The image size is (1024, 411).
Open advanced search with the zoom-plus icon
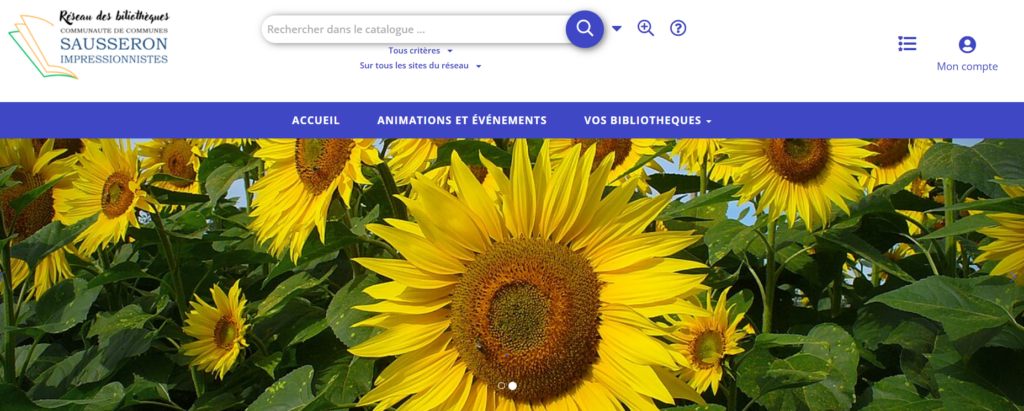coord(645,28)
